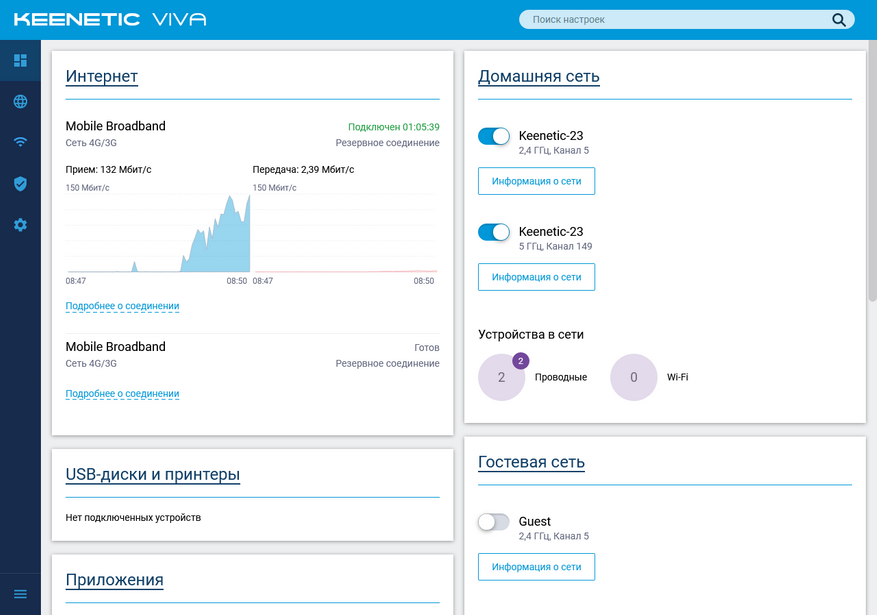Open the dashboard icon in the sidebar
The image size is (877, 615).
click(20, 60)
